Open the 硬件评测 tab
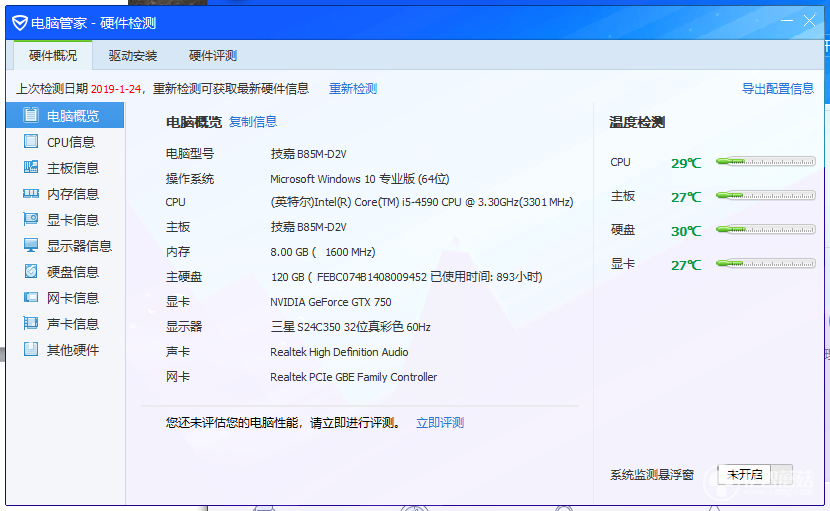The width and height of the screenshot is (830, 511). [x=213, y=56]
